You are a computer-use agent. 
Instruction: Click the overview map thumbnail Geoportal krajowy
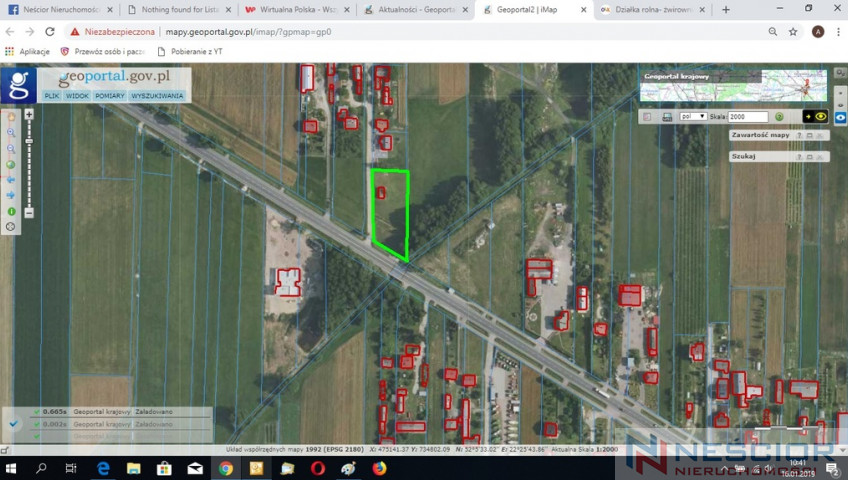pyautogui.click(x=733, y=85)
